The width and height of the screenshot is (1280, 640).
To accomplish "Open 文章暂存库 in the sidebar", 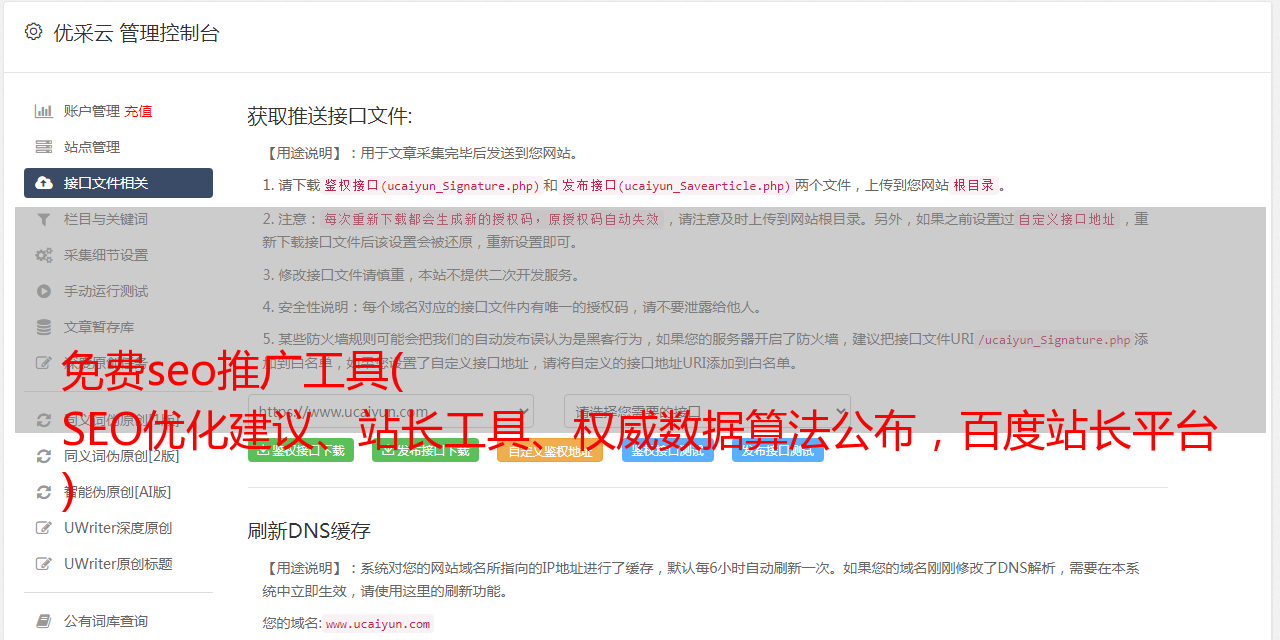I will [x=99, y=327].
